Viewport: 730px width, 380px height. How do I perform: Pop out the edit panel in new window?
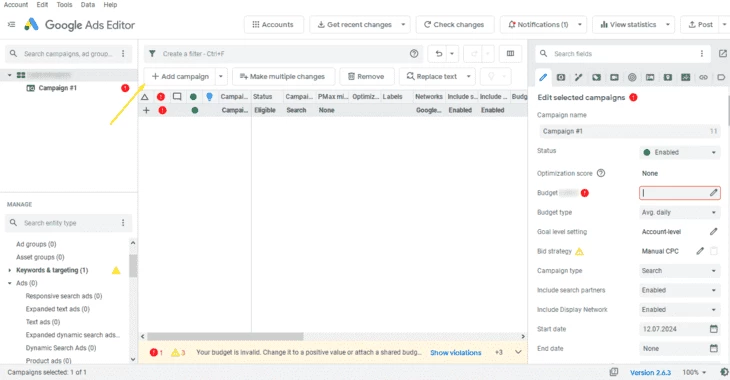723,54
